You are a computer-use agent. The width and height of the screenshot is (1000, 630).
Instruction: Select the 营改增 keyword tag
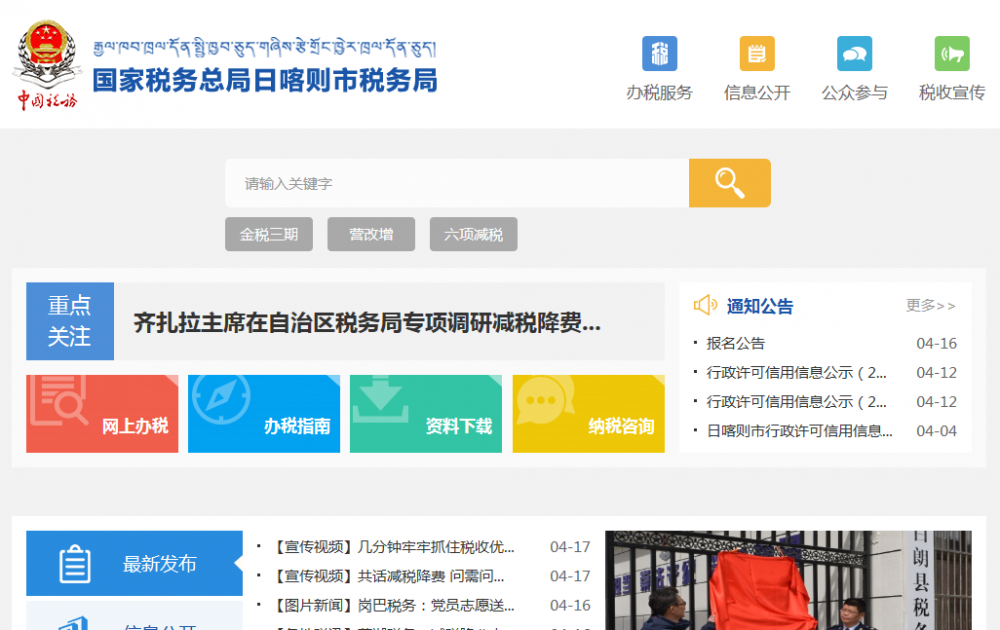tap(371, 234)
